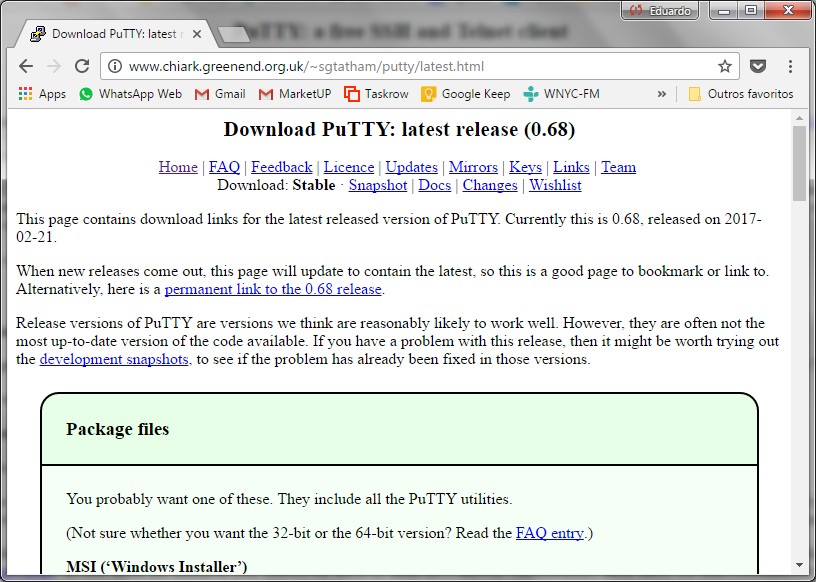The width and height of the screenshot is (816, 582).
Task: Click the page title Download PuTTY latest release
Action: coord(399,129)
